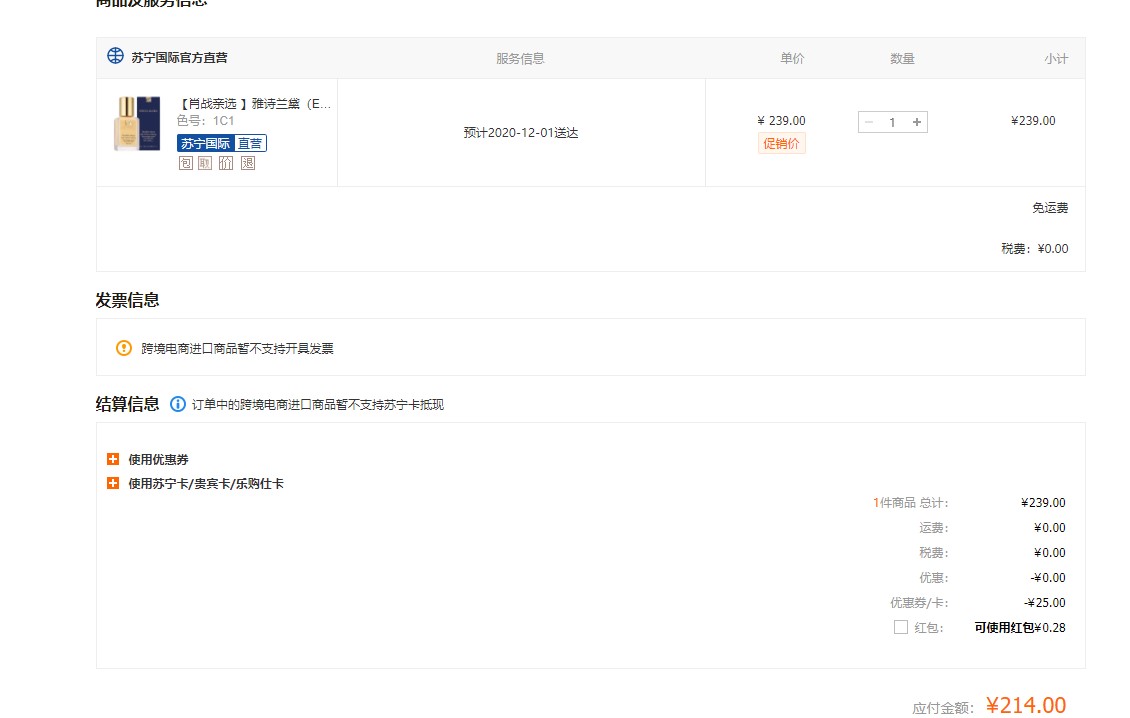This screenshot has width=1130, height=718.
Task: Increase quantity with the plus button
Action: point(917,122)
